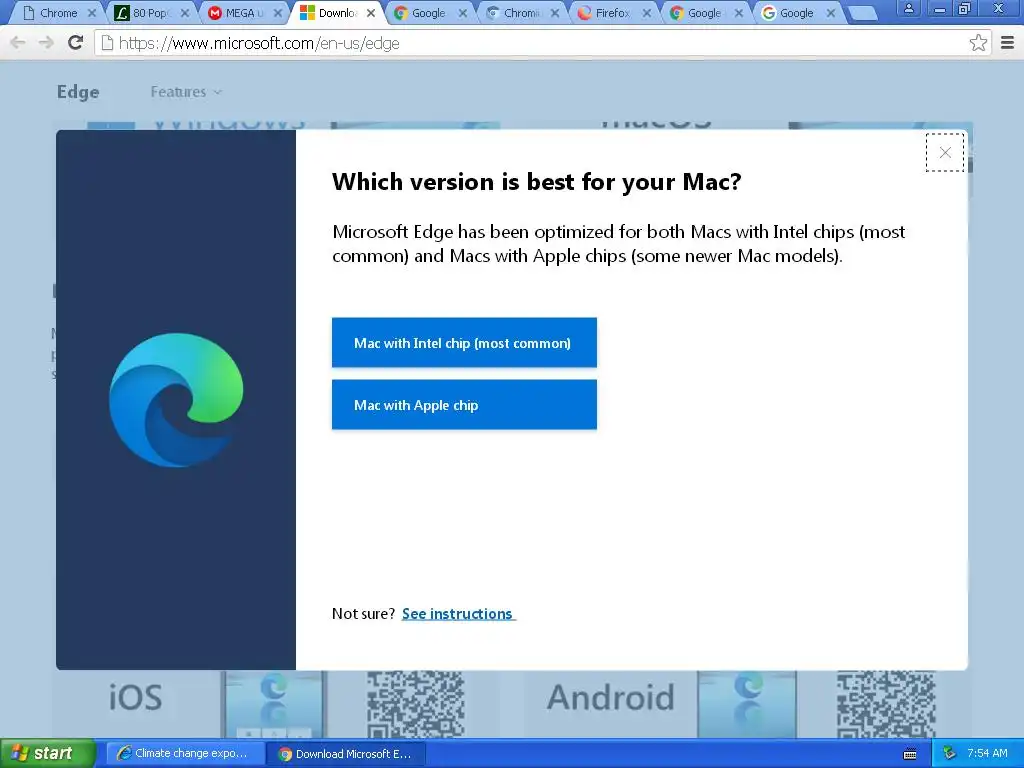
Task: Switch to the first Chrome tab
Action: (57, 13)
